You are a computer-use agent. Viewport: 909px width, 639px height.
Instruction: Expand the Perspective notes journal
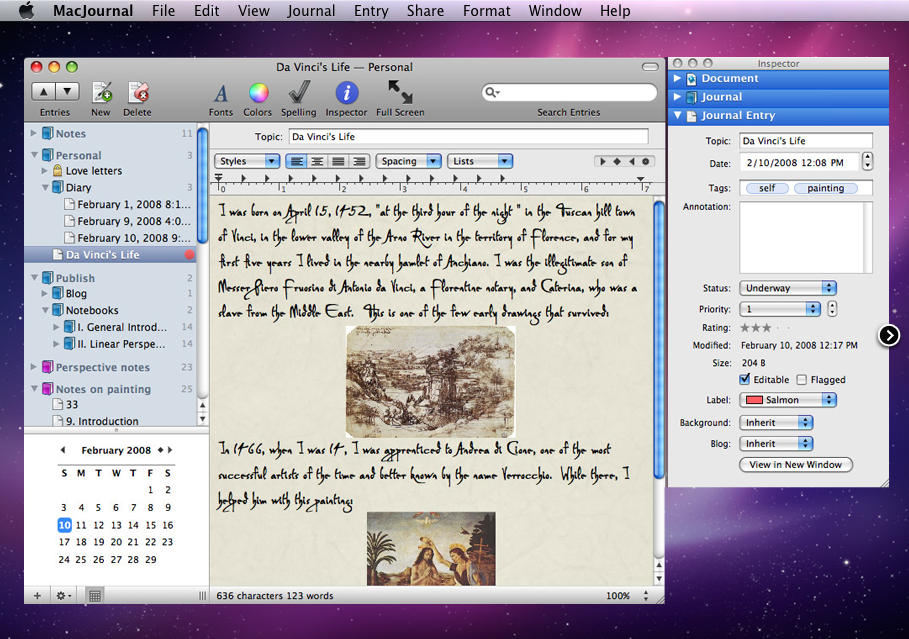pyautogui.click(x=34, y=367)
